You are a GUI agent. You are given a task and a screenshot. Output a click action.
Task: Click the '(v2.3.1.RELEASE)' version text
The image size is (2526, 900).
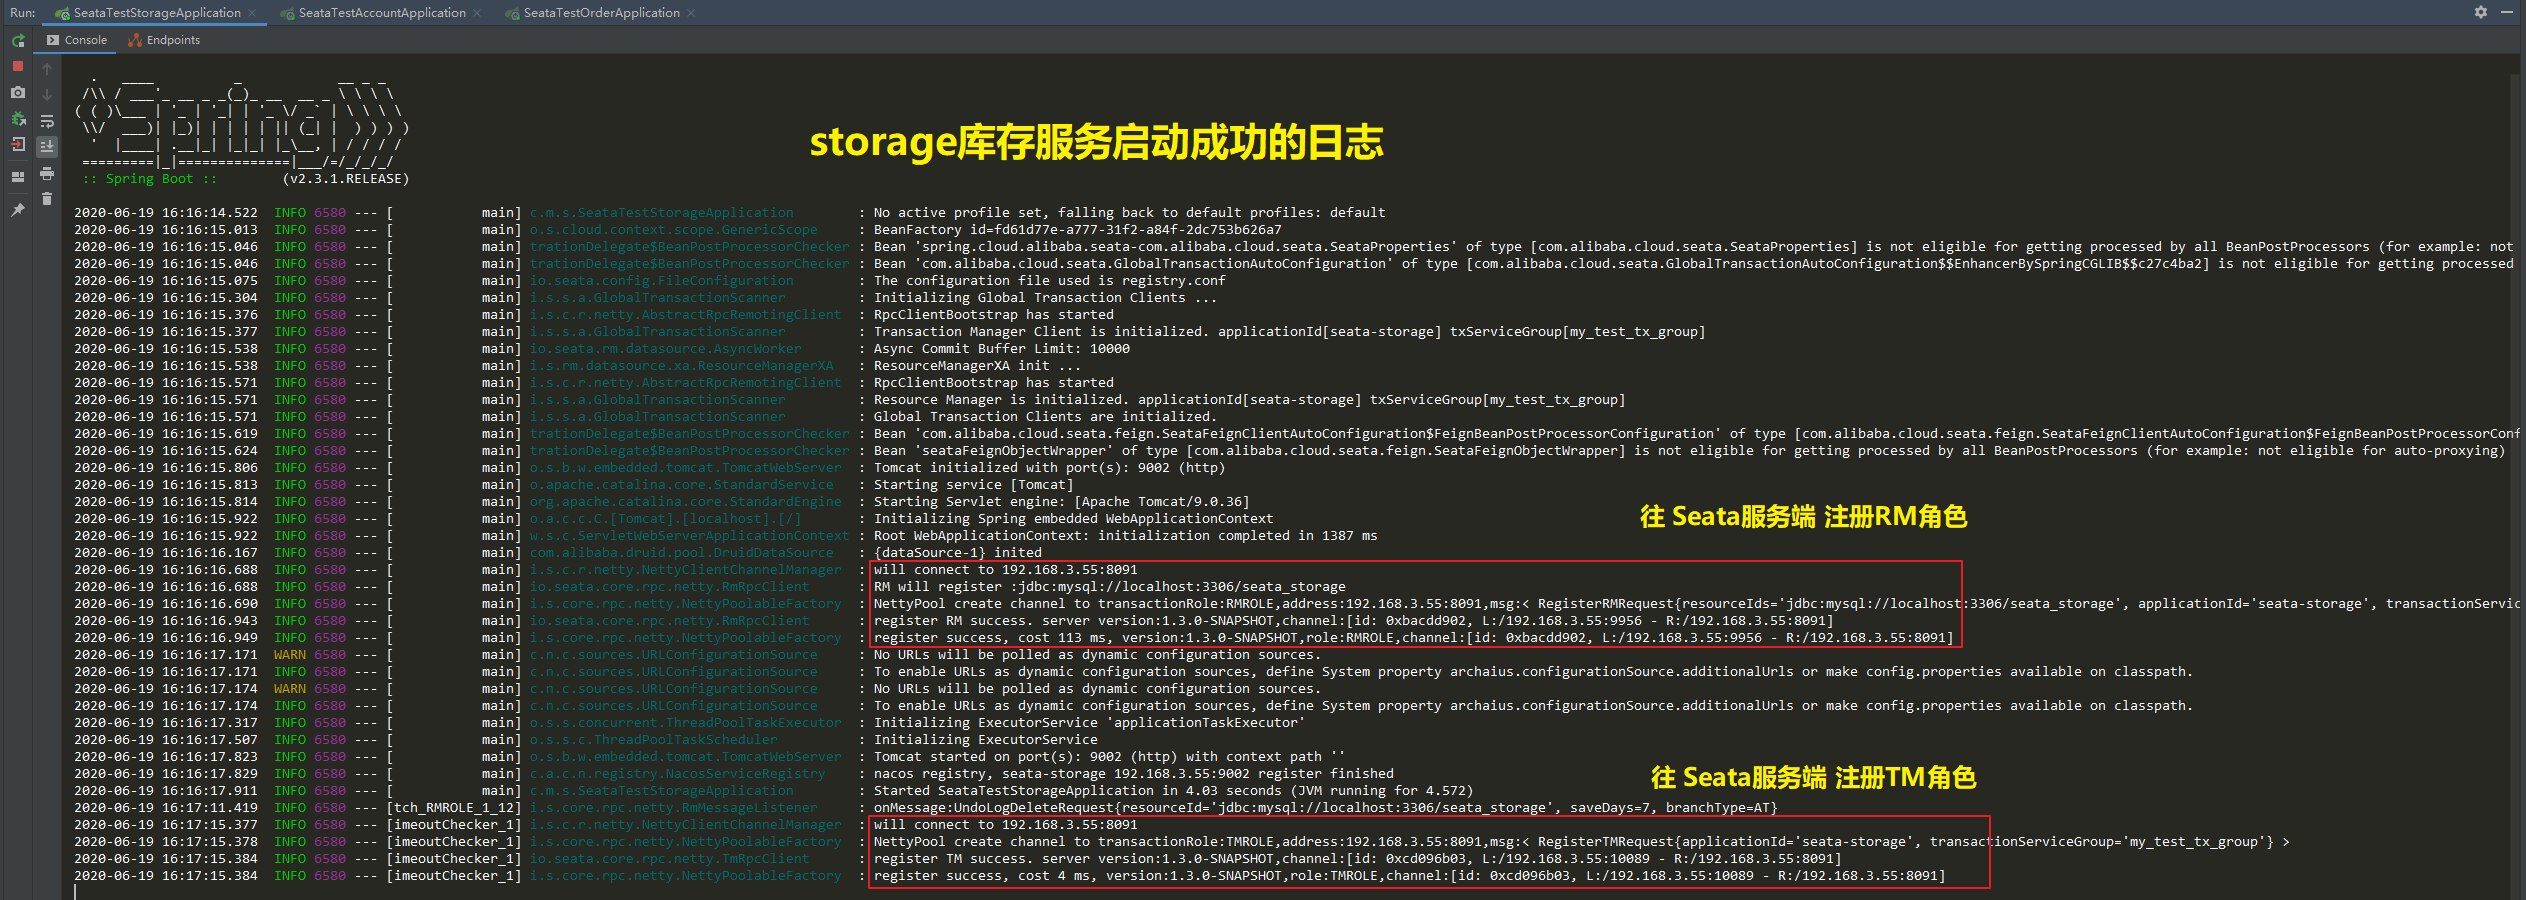click(346, 179)
